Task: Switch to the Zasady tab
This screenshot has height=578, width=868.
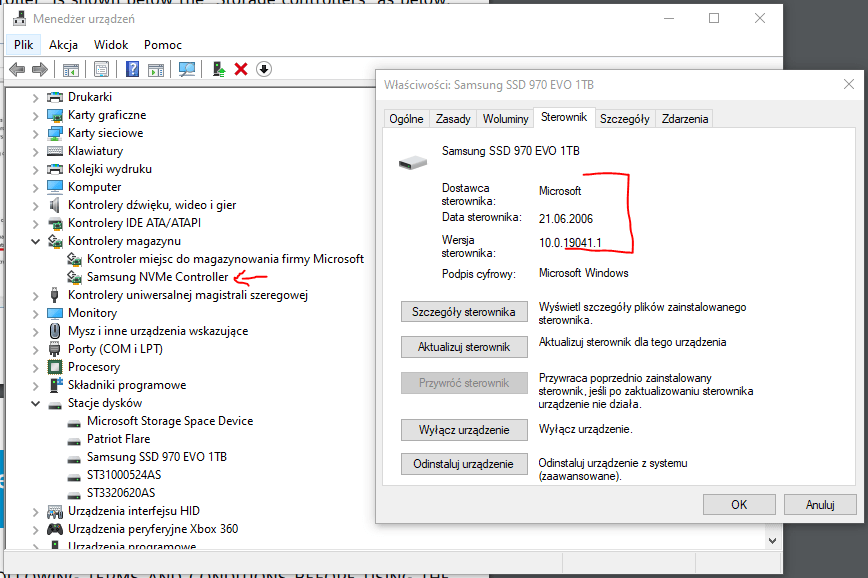Action: (x=453, y=119)
